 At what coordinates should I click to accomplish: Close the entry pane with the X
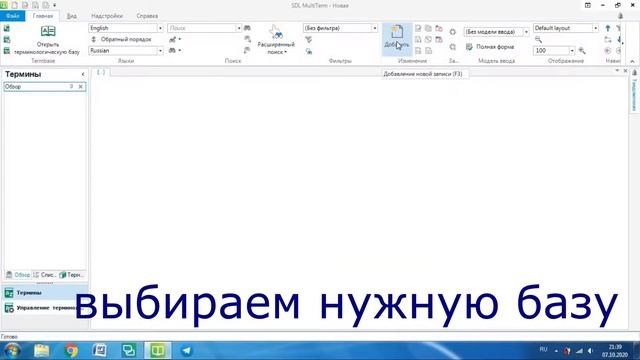(x=625, y=71)
